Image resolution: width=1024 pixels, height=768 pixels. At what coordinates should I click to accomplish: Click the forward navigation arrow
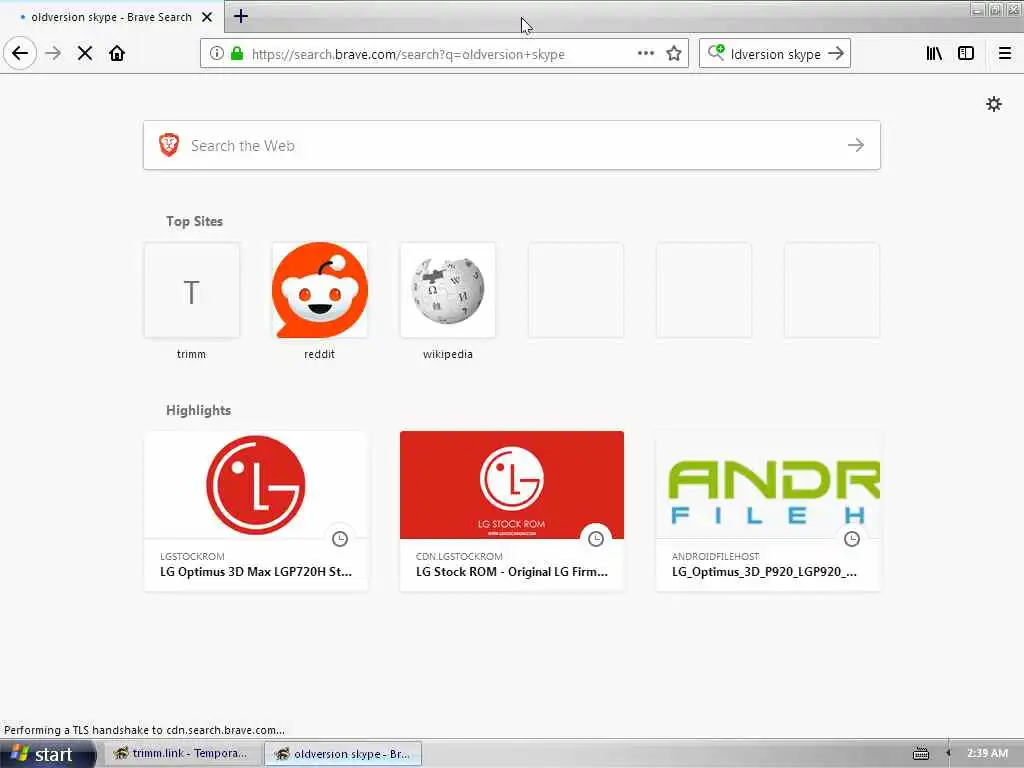[x=53, y=53]
